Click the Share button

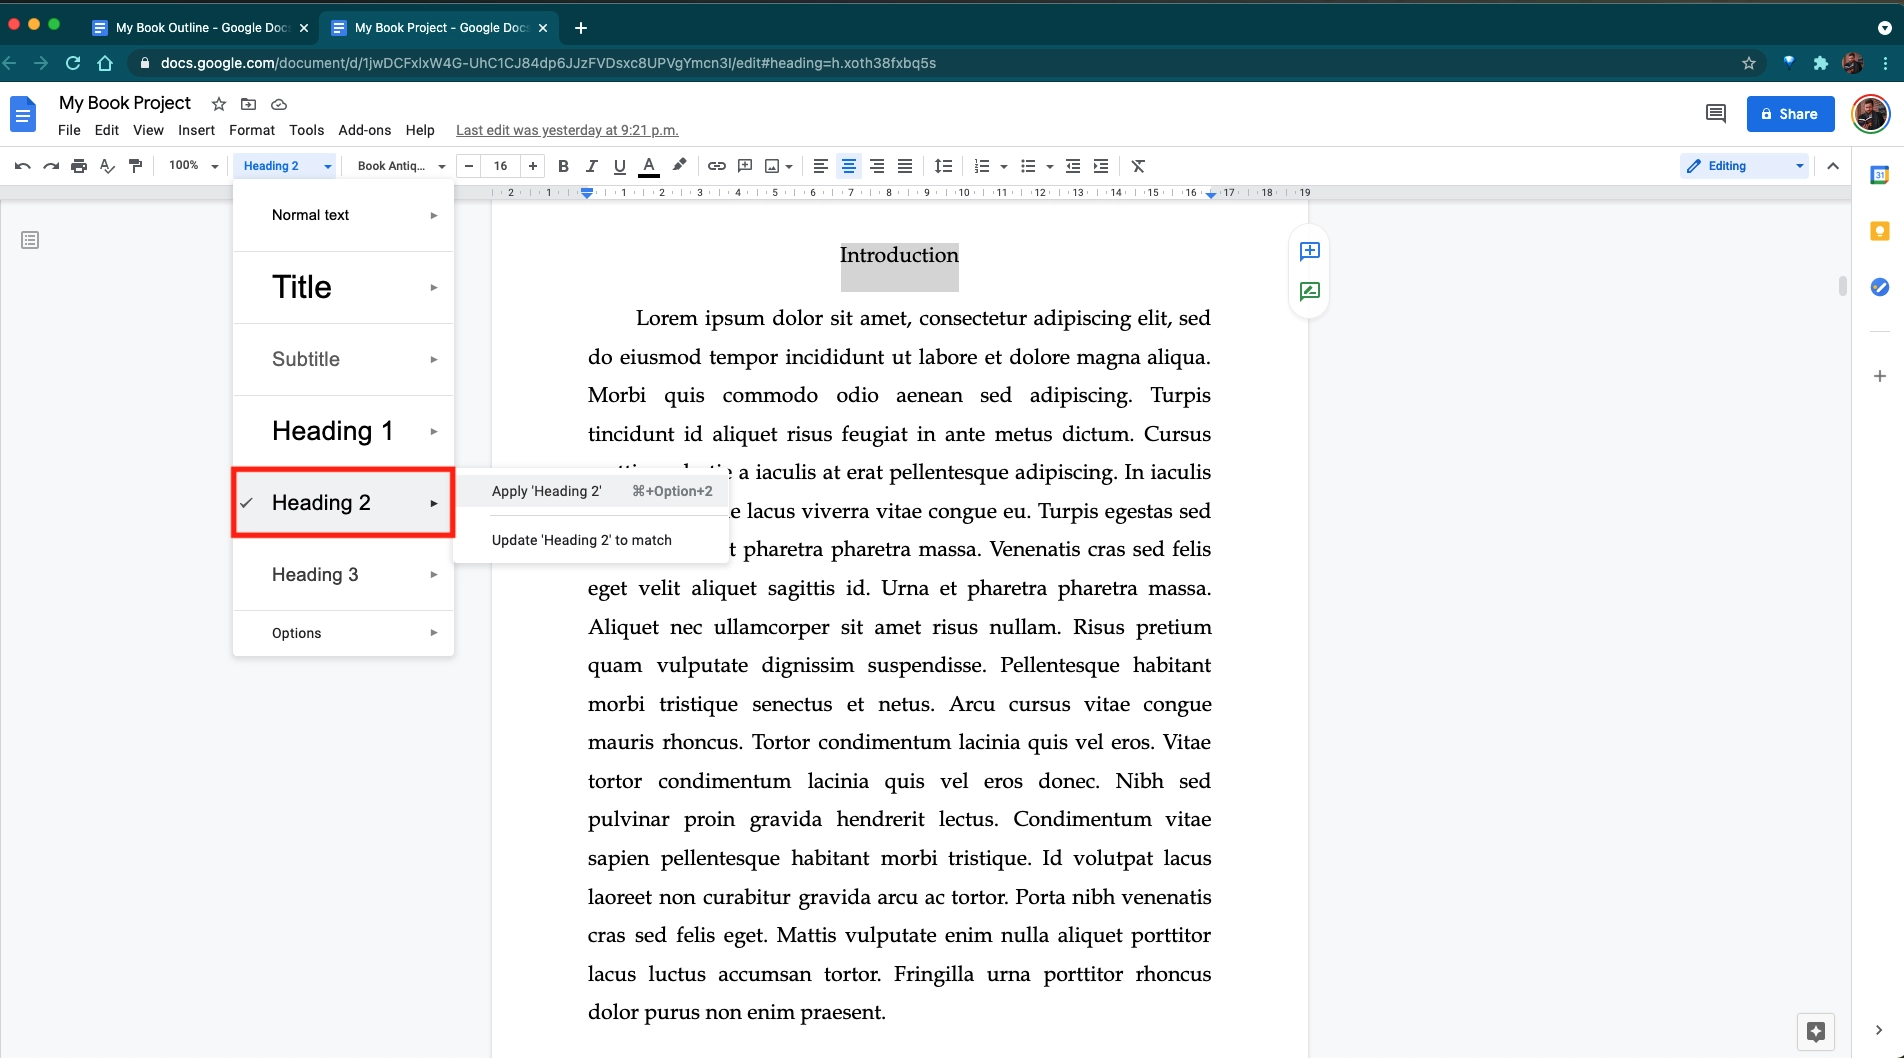pos(1789,113)
